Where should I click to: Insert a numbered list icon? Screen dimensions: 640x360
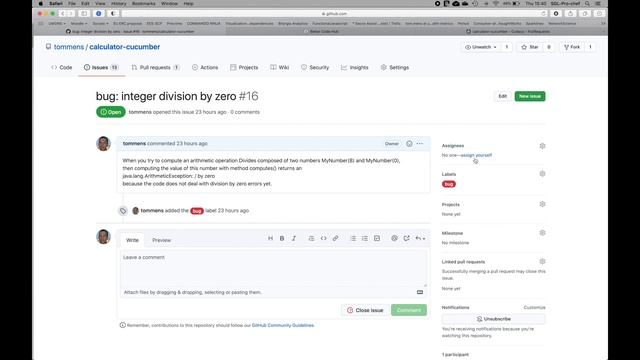(x=365, y=238)
